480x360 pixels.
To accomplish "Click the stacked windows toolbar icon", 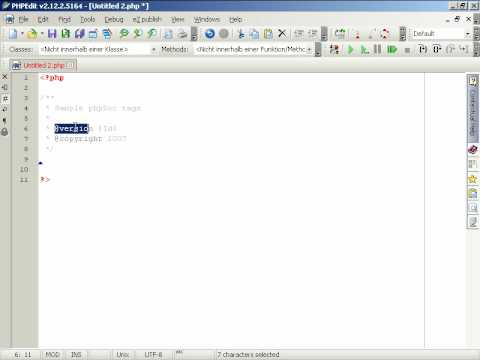I will click(107, 34).
